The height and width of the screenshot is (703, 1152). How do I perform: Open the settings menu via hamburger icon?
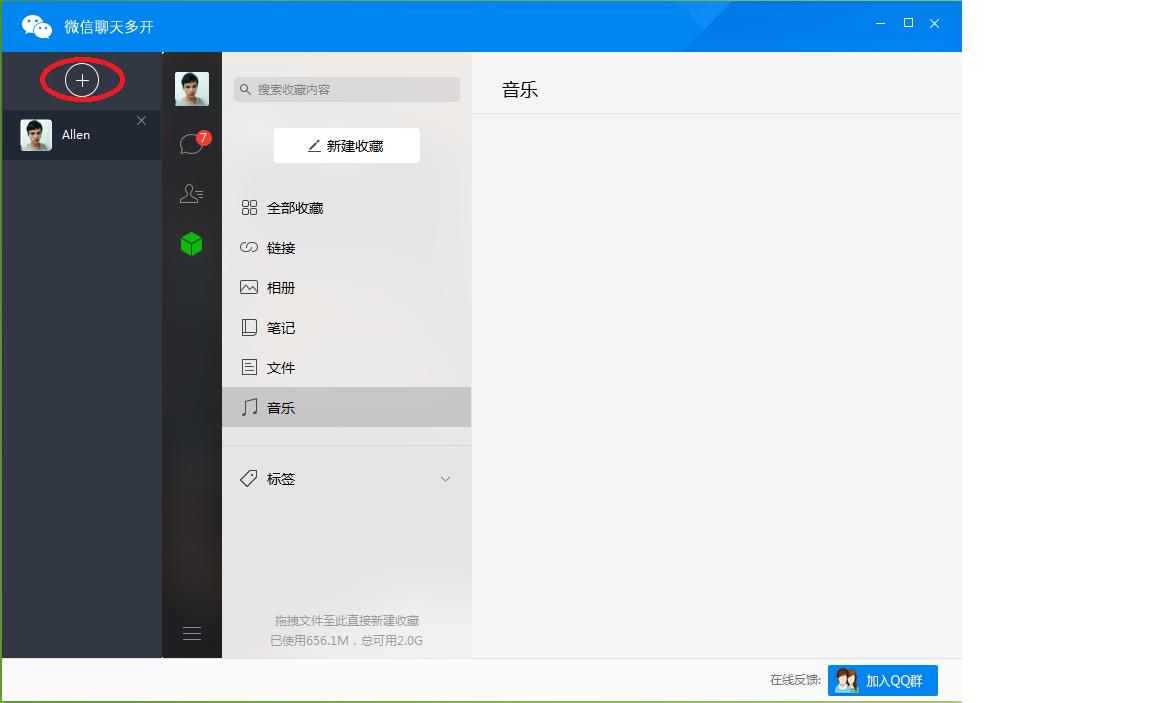click(191, 632)
